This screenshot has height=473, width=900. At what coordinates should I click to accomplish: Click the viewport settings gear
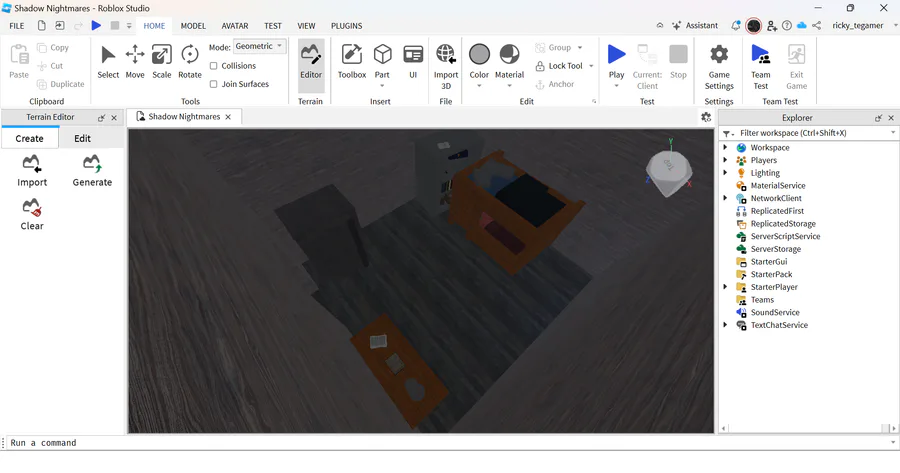pyautogui.click(x=706, y=117)
